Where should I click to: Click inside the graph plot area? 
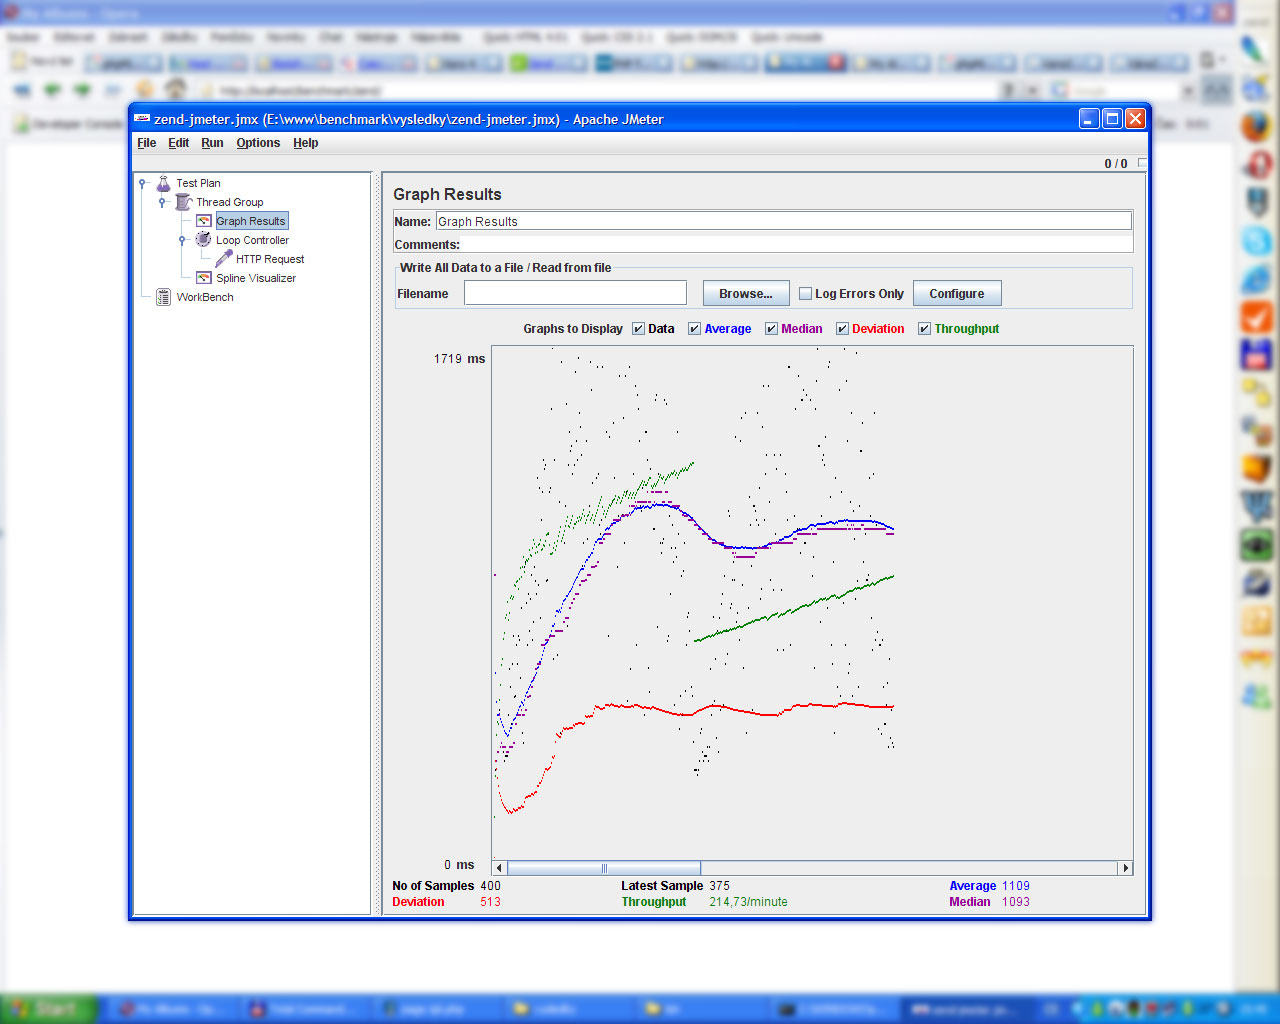pyautogui.click(x=812, y=603)
